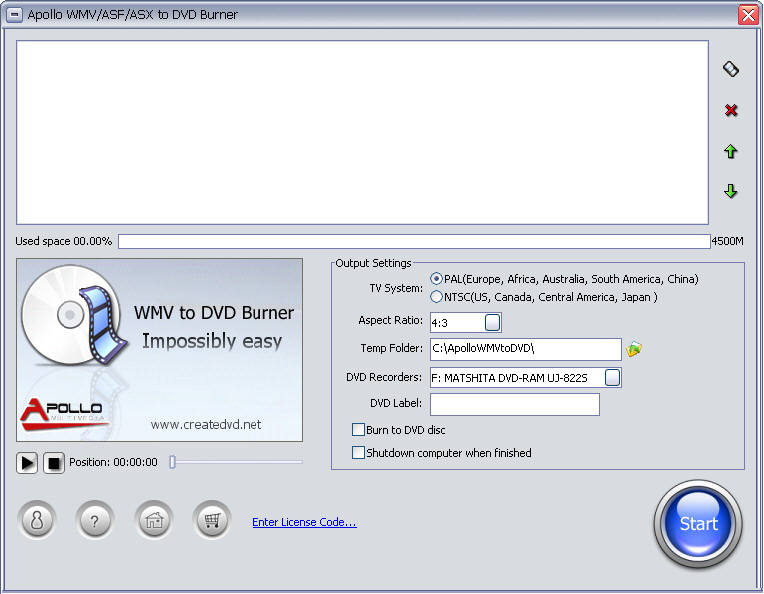Move file down with green down arrow

[730, 191]
